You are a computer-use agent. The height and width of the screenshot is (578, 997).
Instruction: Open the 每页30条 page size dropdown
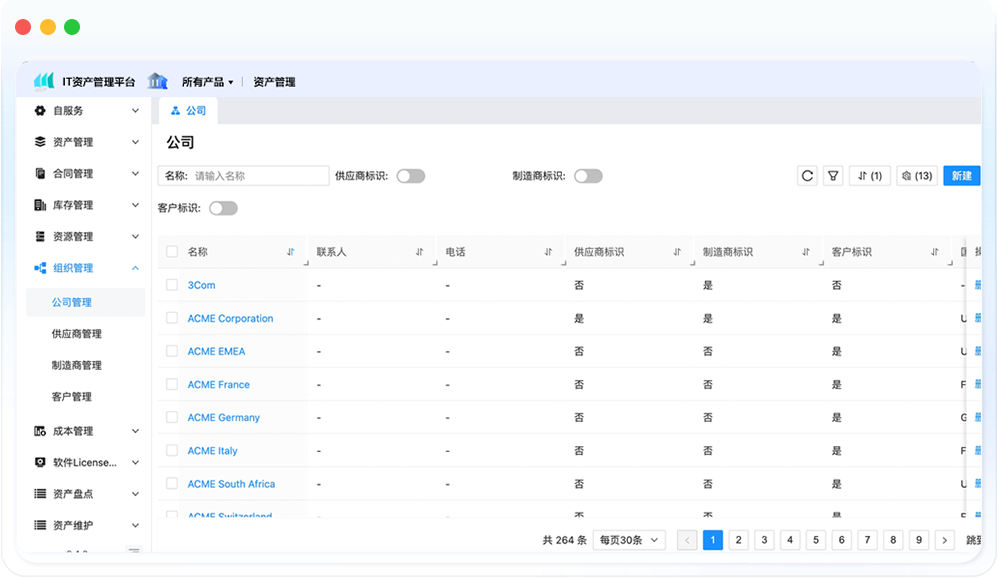(x=629, y=540)
